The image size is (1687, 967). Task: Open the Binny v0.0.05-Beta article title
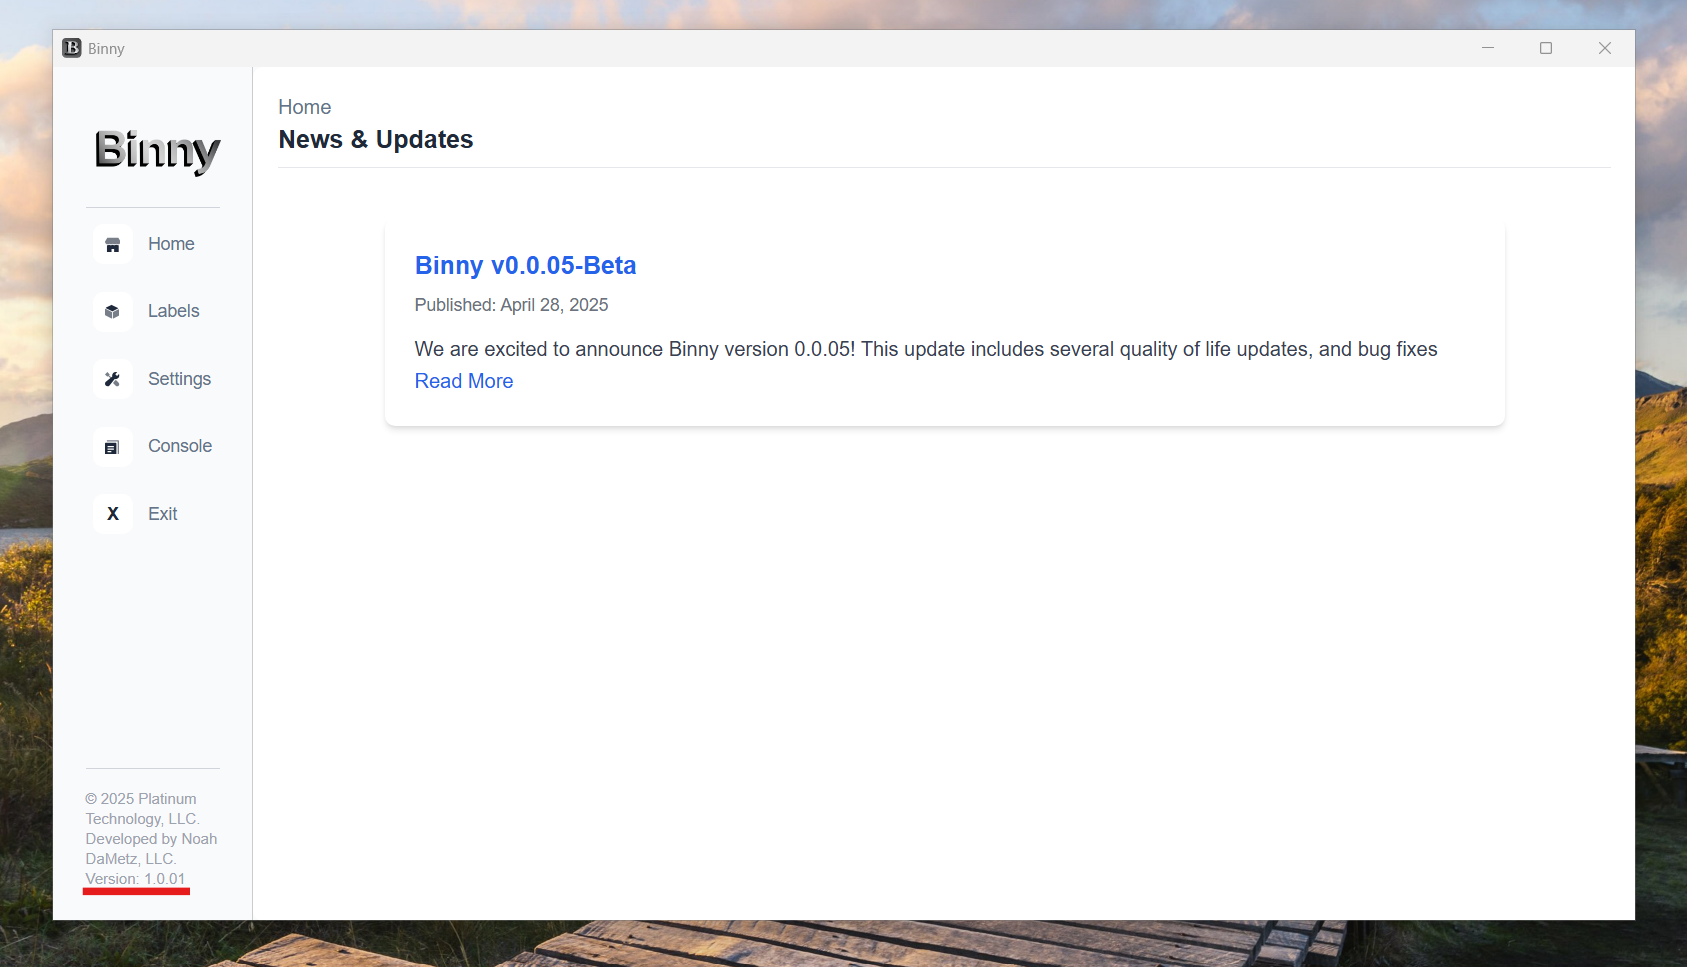point(526,265)
